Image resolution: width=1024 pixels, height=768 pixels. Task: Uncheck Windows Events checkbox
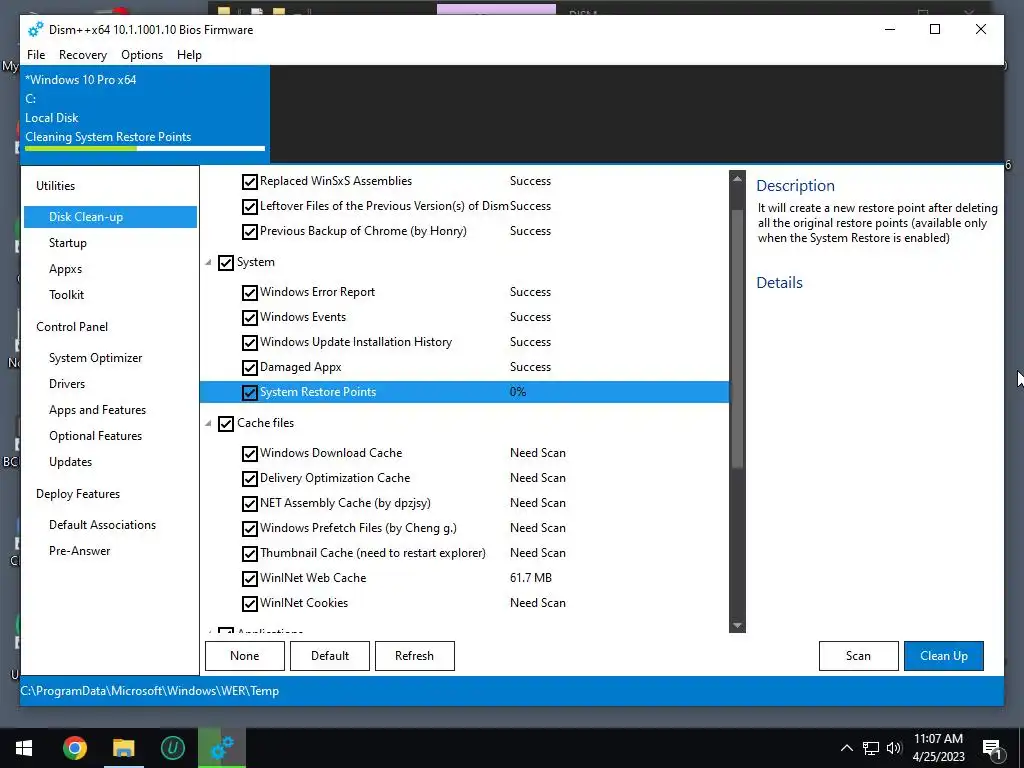coord(249,317)
